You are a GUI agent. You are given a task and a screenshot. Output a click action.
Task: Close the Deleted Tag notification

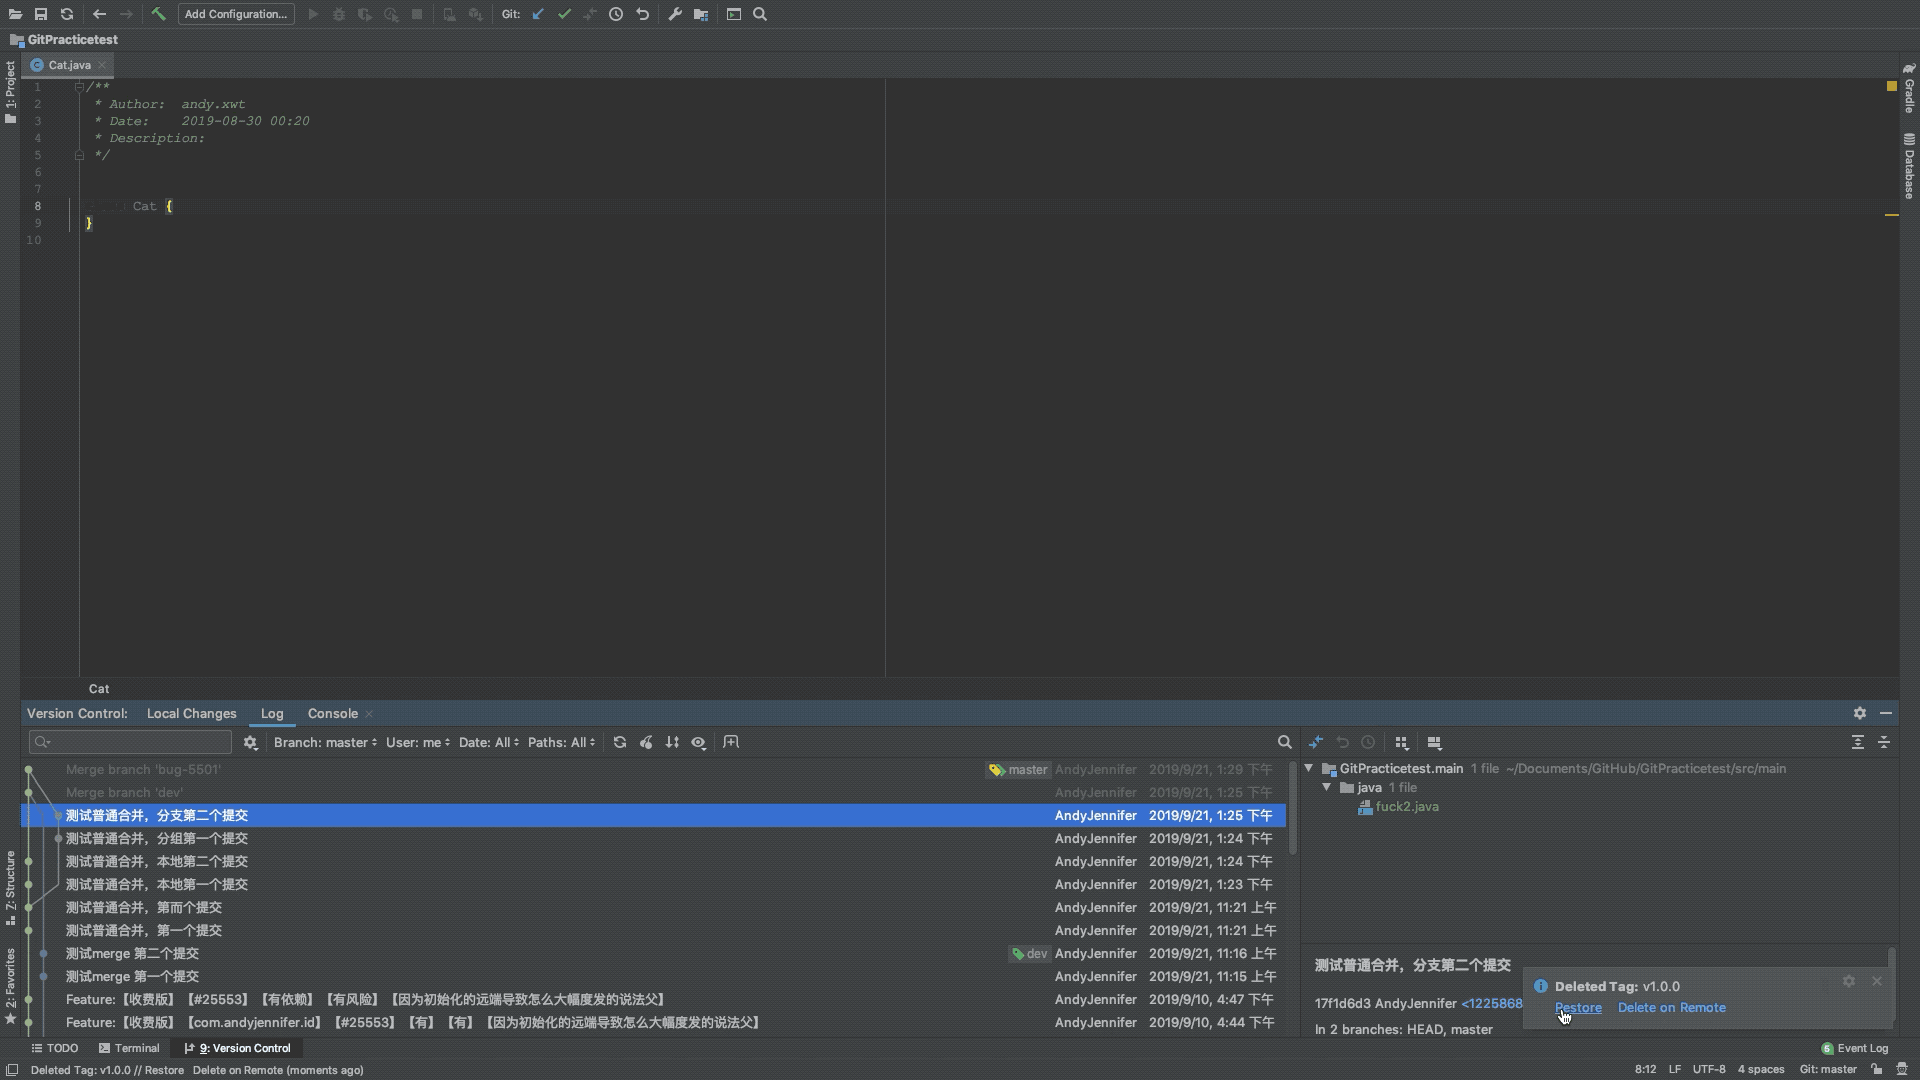[x=1877, y=981]
